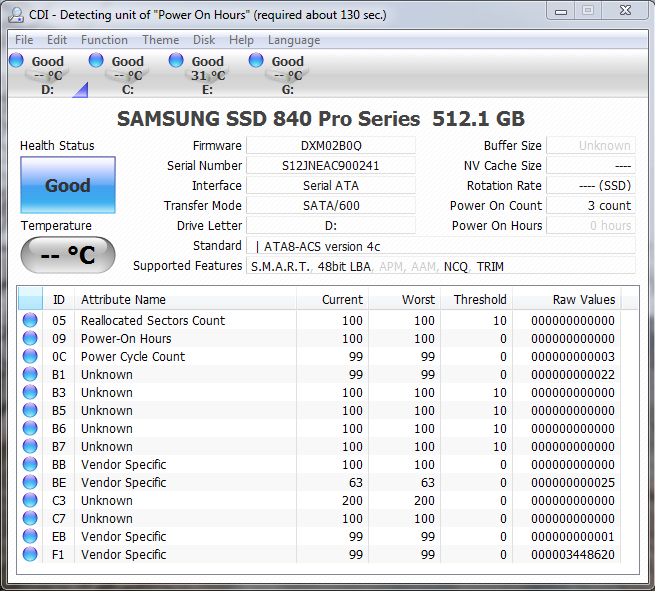Click the drive E: status orb
655x591 pixels.
177,61
